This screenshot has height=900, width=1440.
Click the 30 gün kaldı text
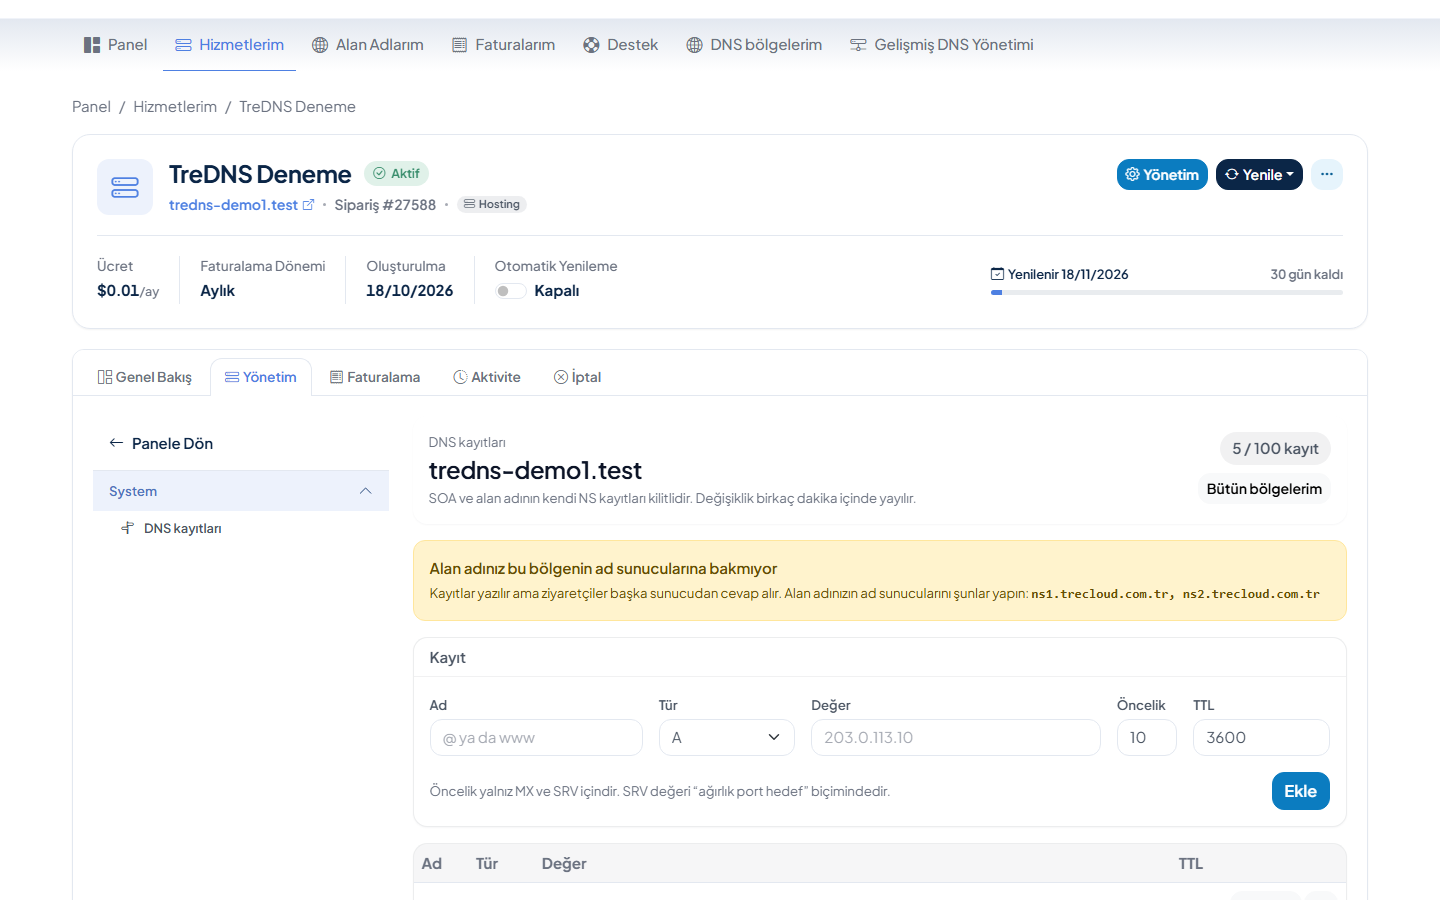[1307, 274]
